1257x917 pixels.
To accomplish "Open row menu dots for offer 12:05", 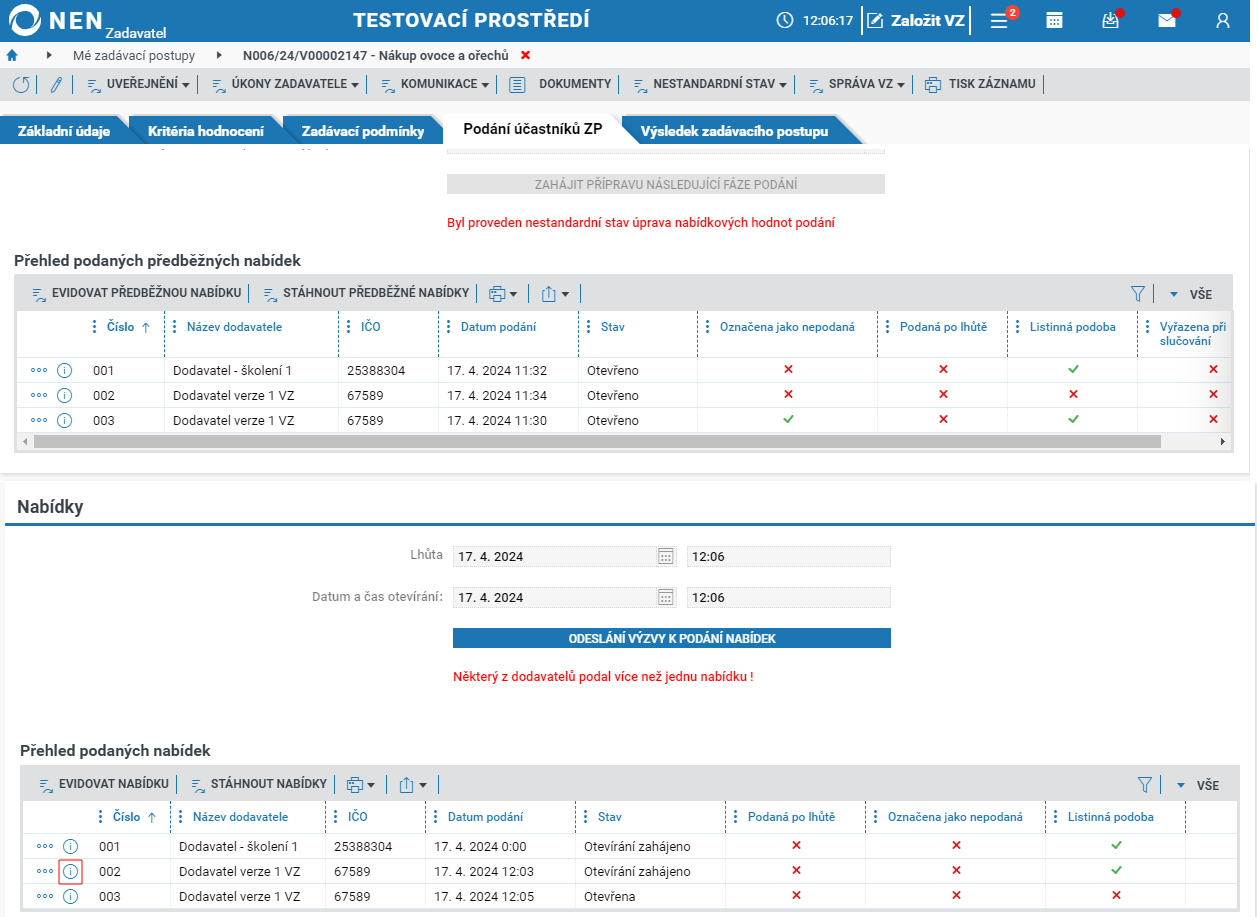I will (x=45, y=896).
